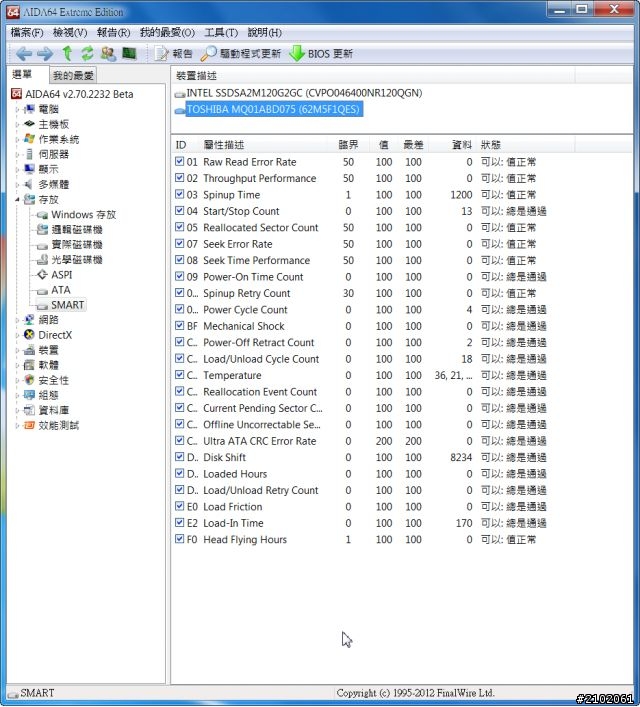Viewport: 640px width, 707px height.
Task: Click the Forward navigation arrow
Action: [x=45, y=54]
